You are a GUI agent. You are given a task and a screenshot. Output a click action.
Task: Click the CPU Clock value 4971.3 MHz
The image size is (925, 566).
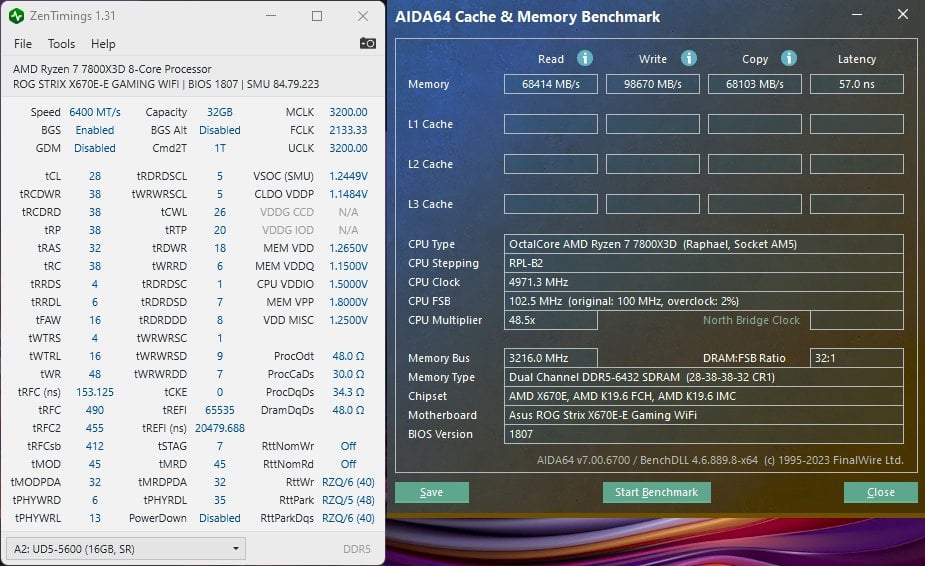[704, 282]
